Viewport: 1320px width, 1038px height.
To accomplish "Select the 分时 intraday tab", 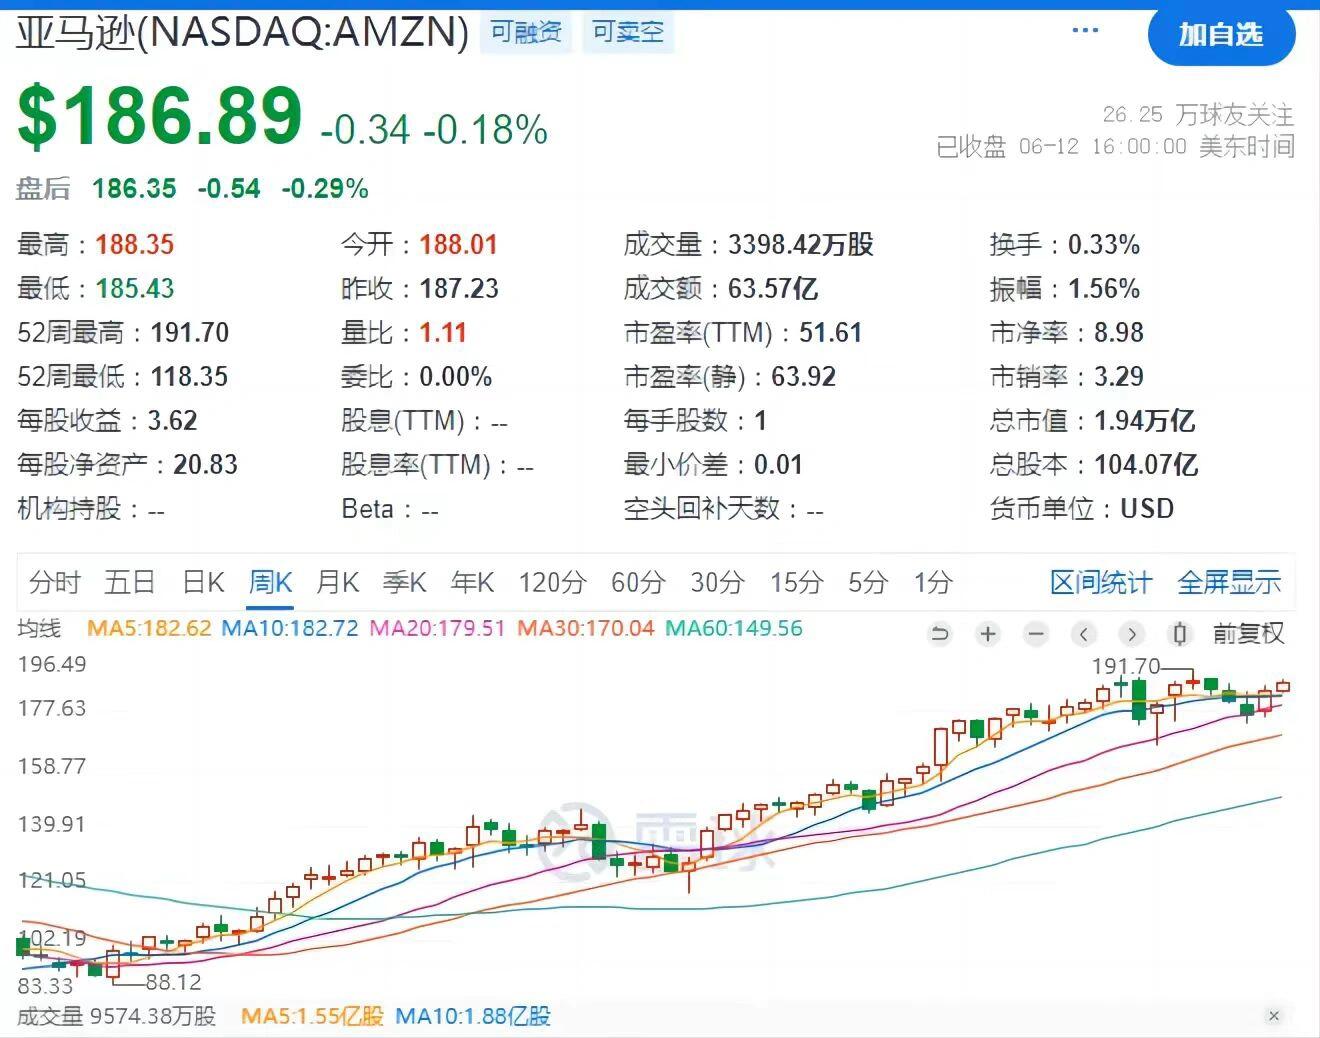I will pos(55,581).
